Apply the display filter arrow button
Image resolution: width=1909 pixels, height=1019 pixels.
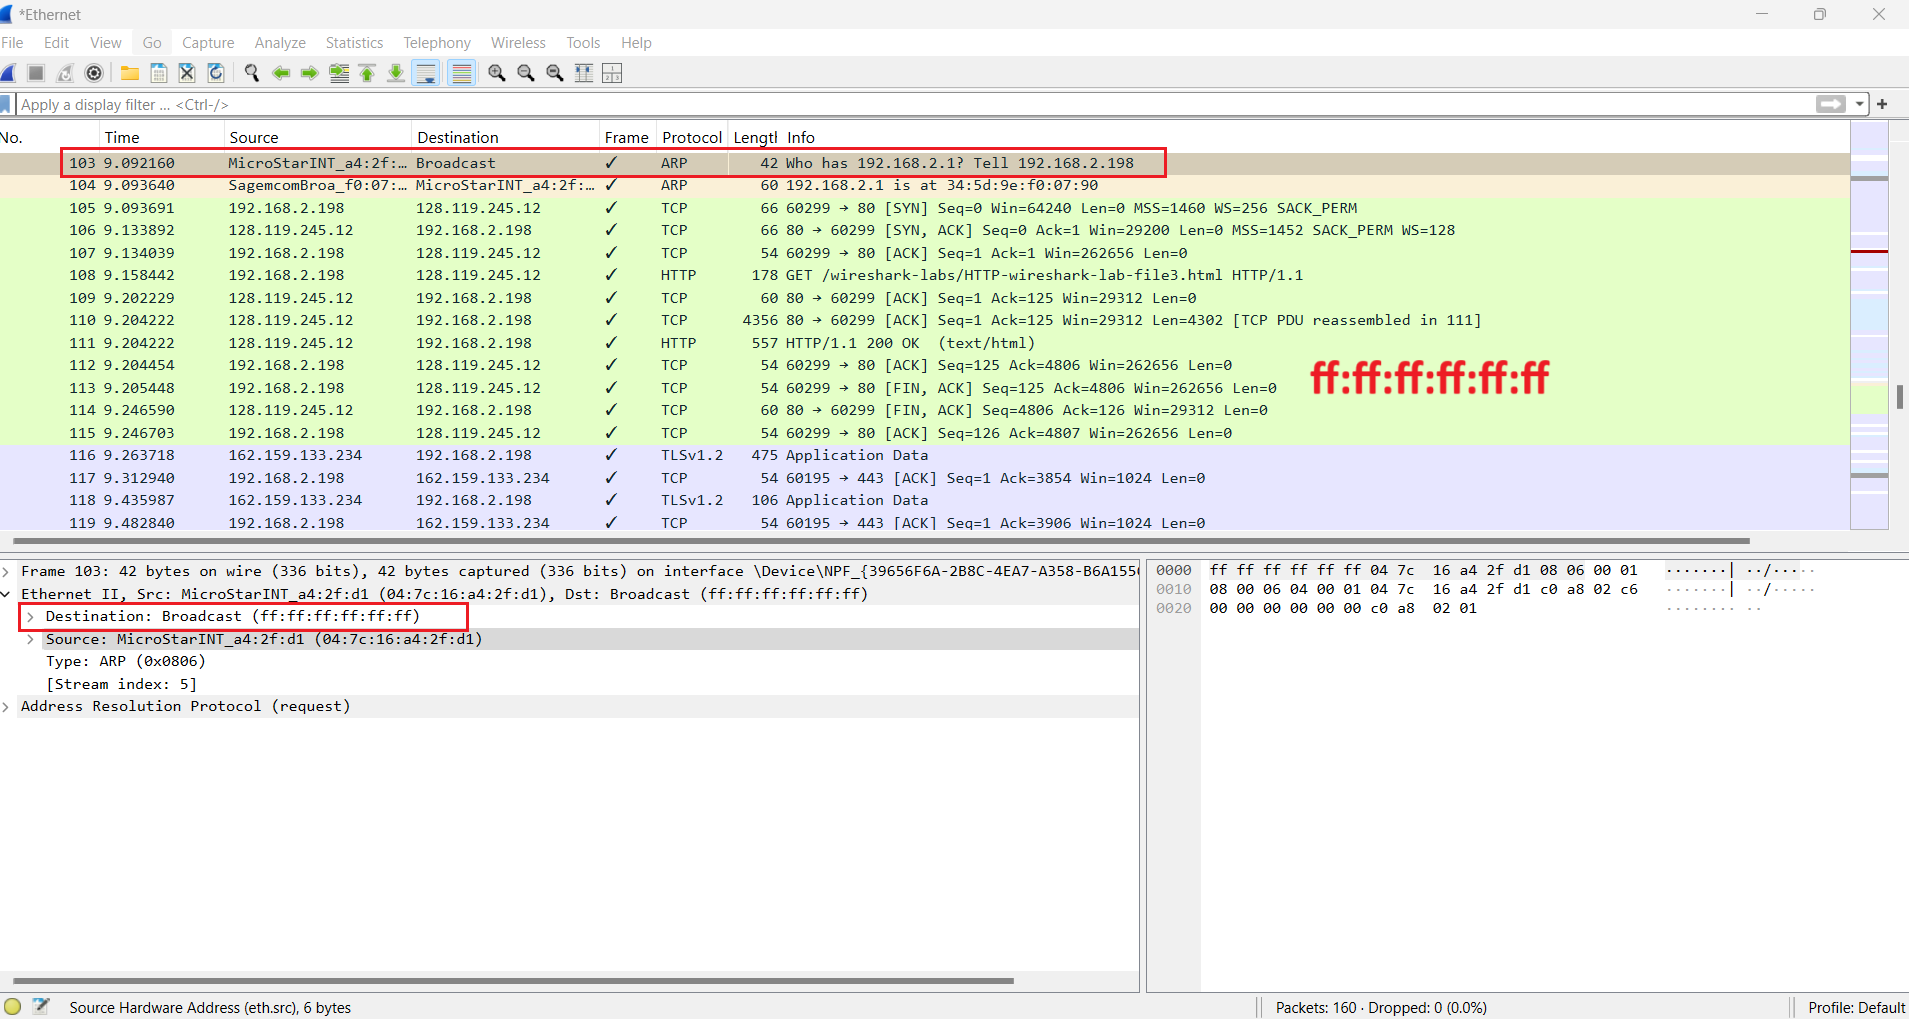pos(1831,104)
